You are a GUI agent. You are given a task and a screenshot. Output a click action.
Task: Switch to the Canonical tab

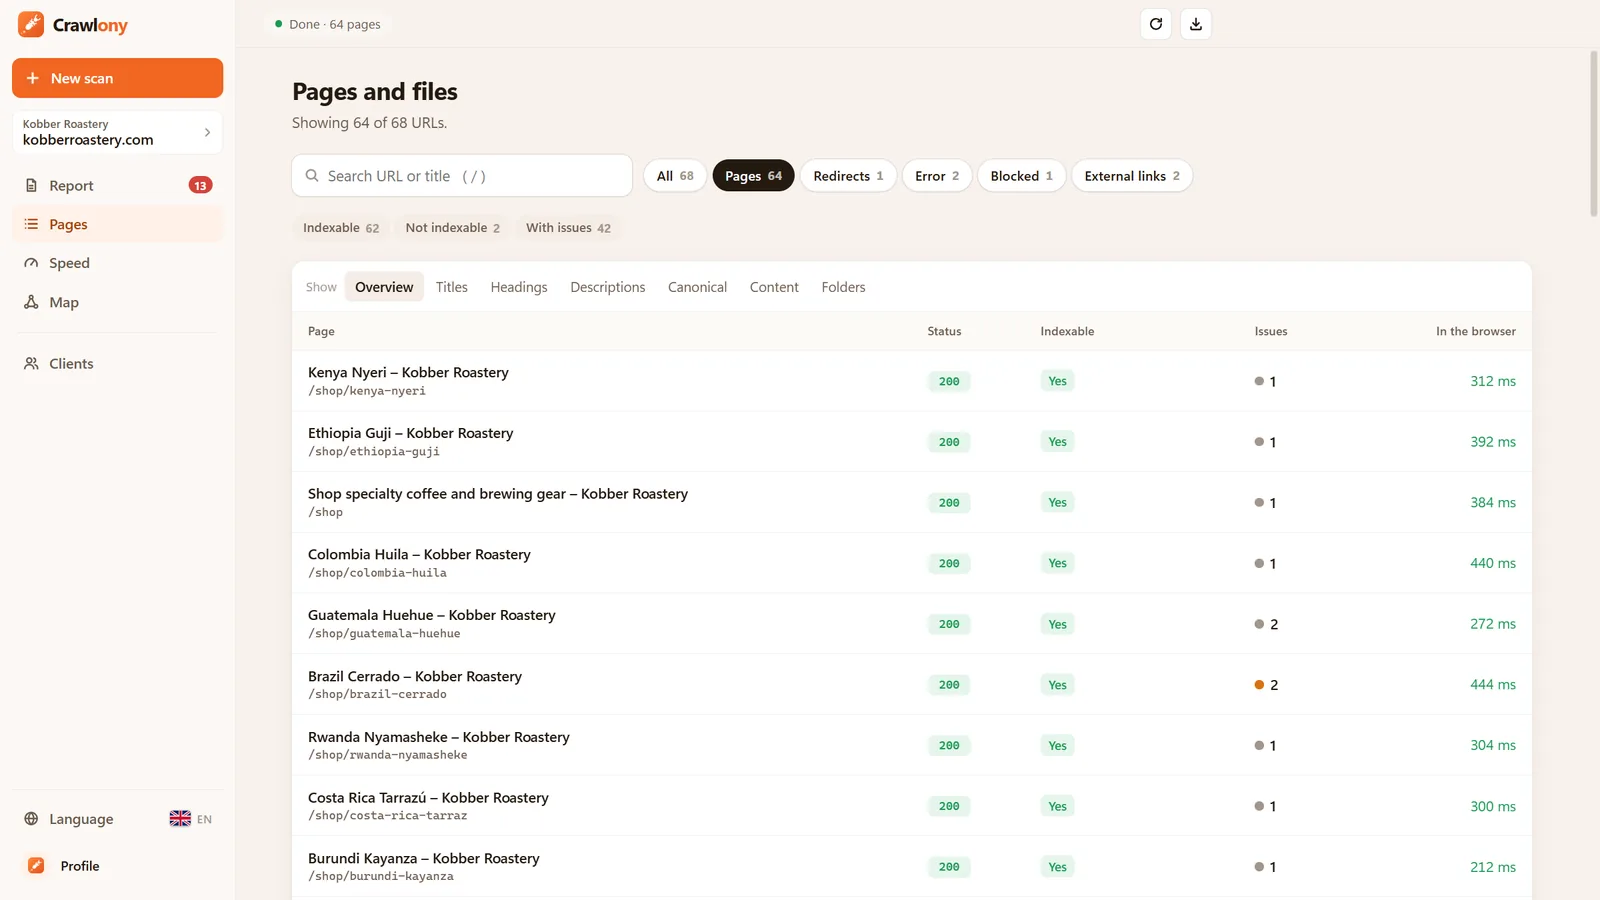[x=697, y=287]
